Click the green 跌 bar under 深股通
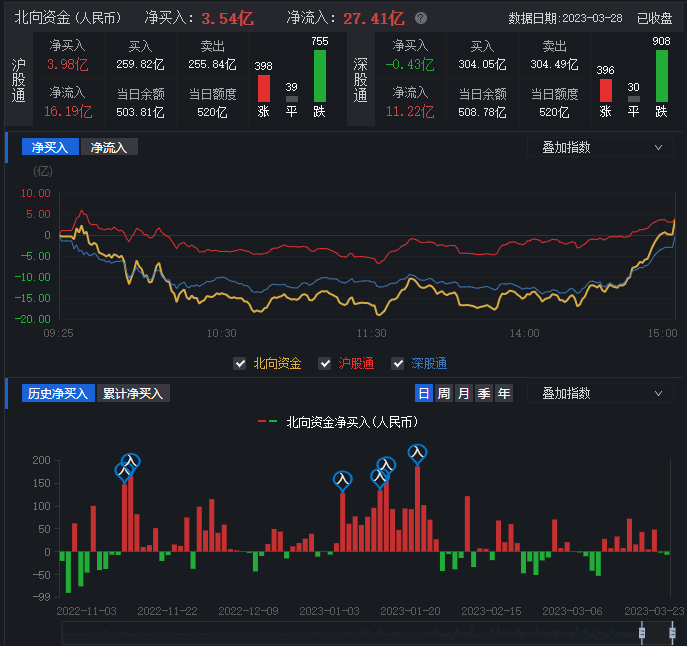Screen dimensions: 687x646 662,75
